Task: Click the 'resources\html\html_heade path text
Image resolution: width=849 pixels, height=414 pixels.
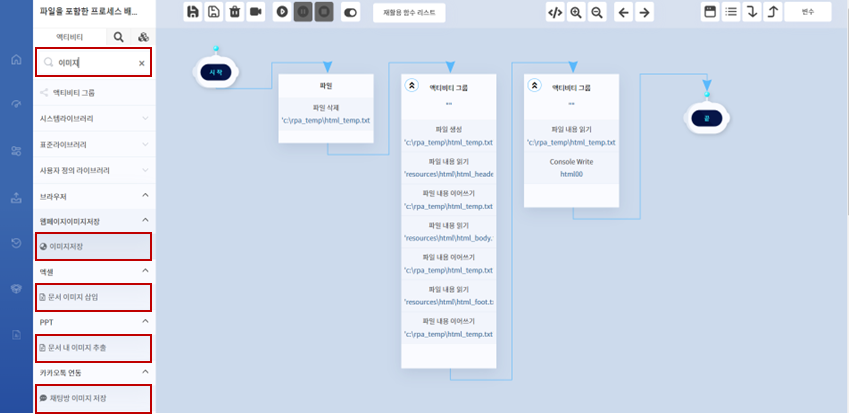Action: pyautogui.click(x=449, y=174)
